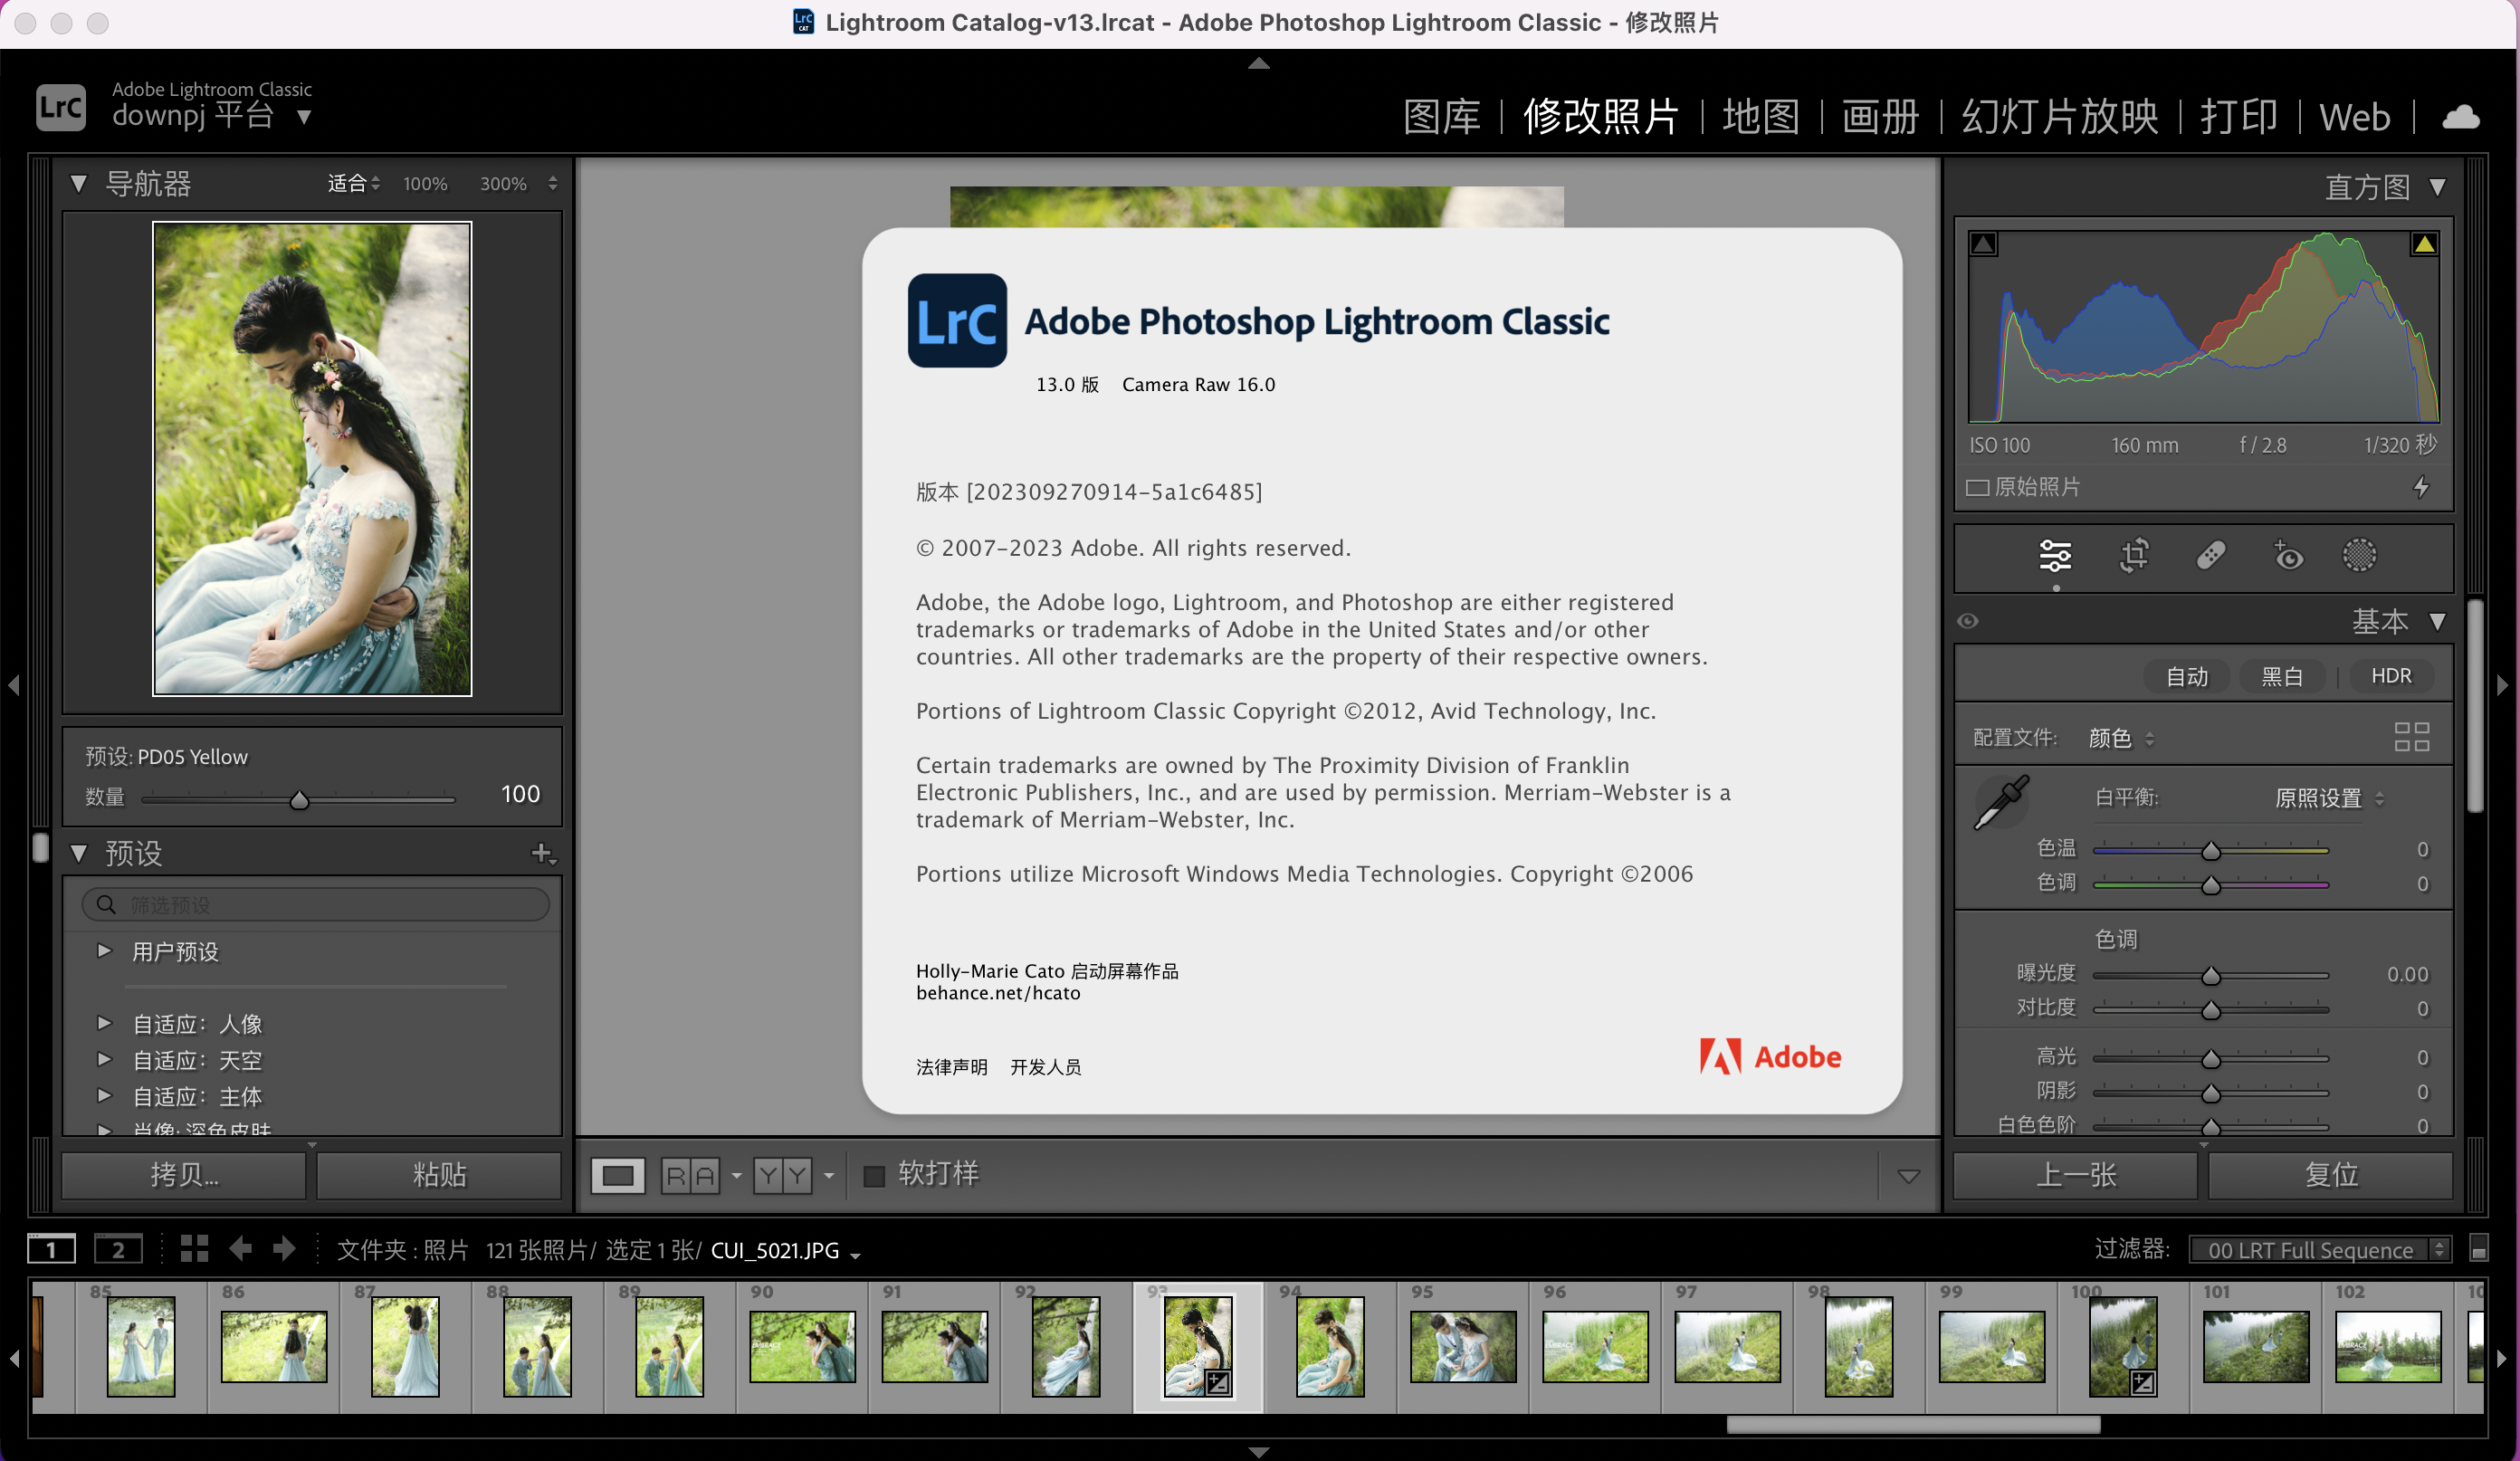
Task: Open grid view in the filmstrip bar
Action: (194, 1248)
